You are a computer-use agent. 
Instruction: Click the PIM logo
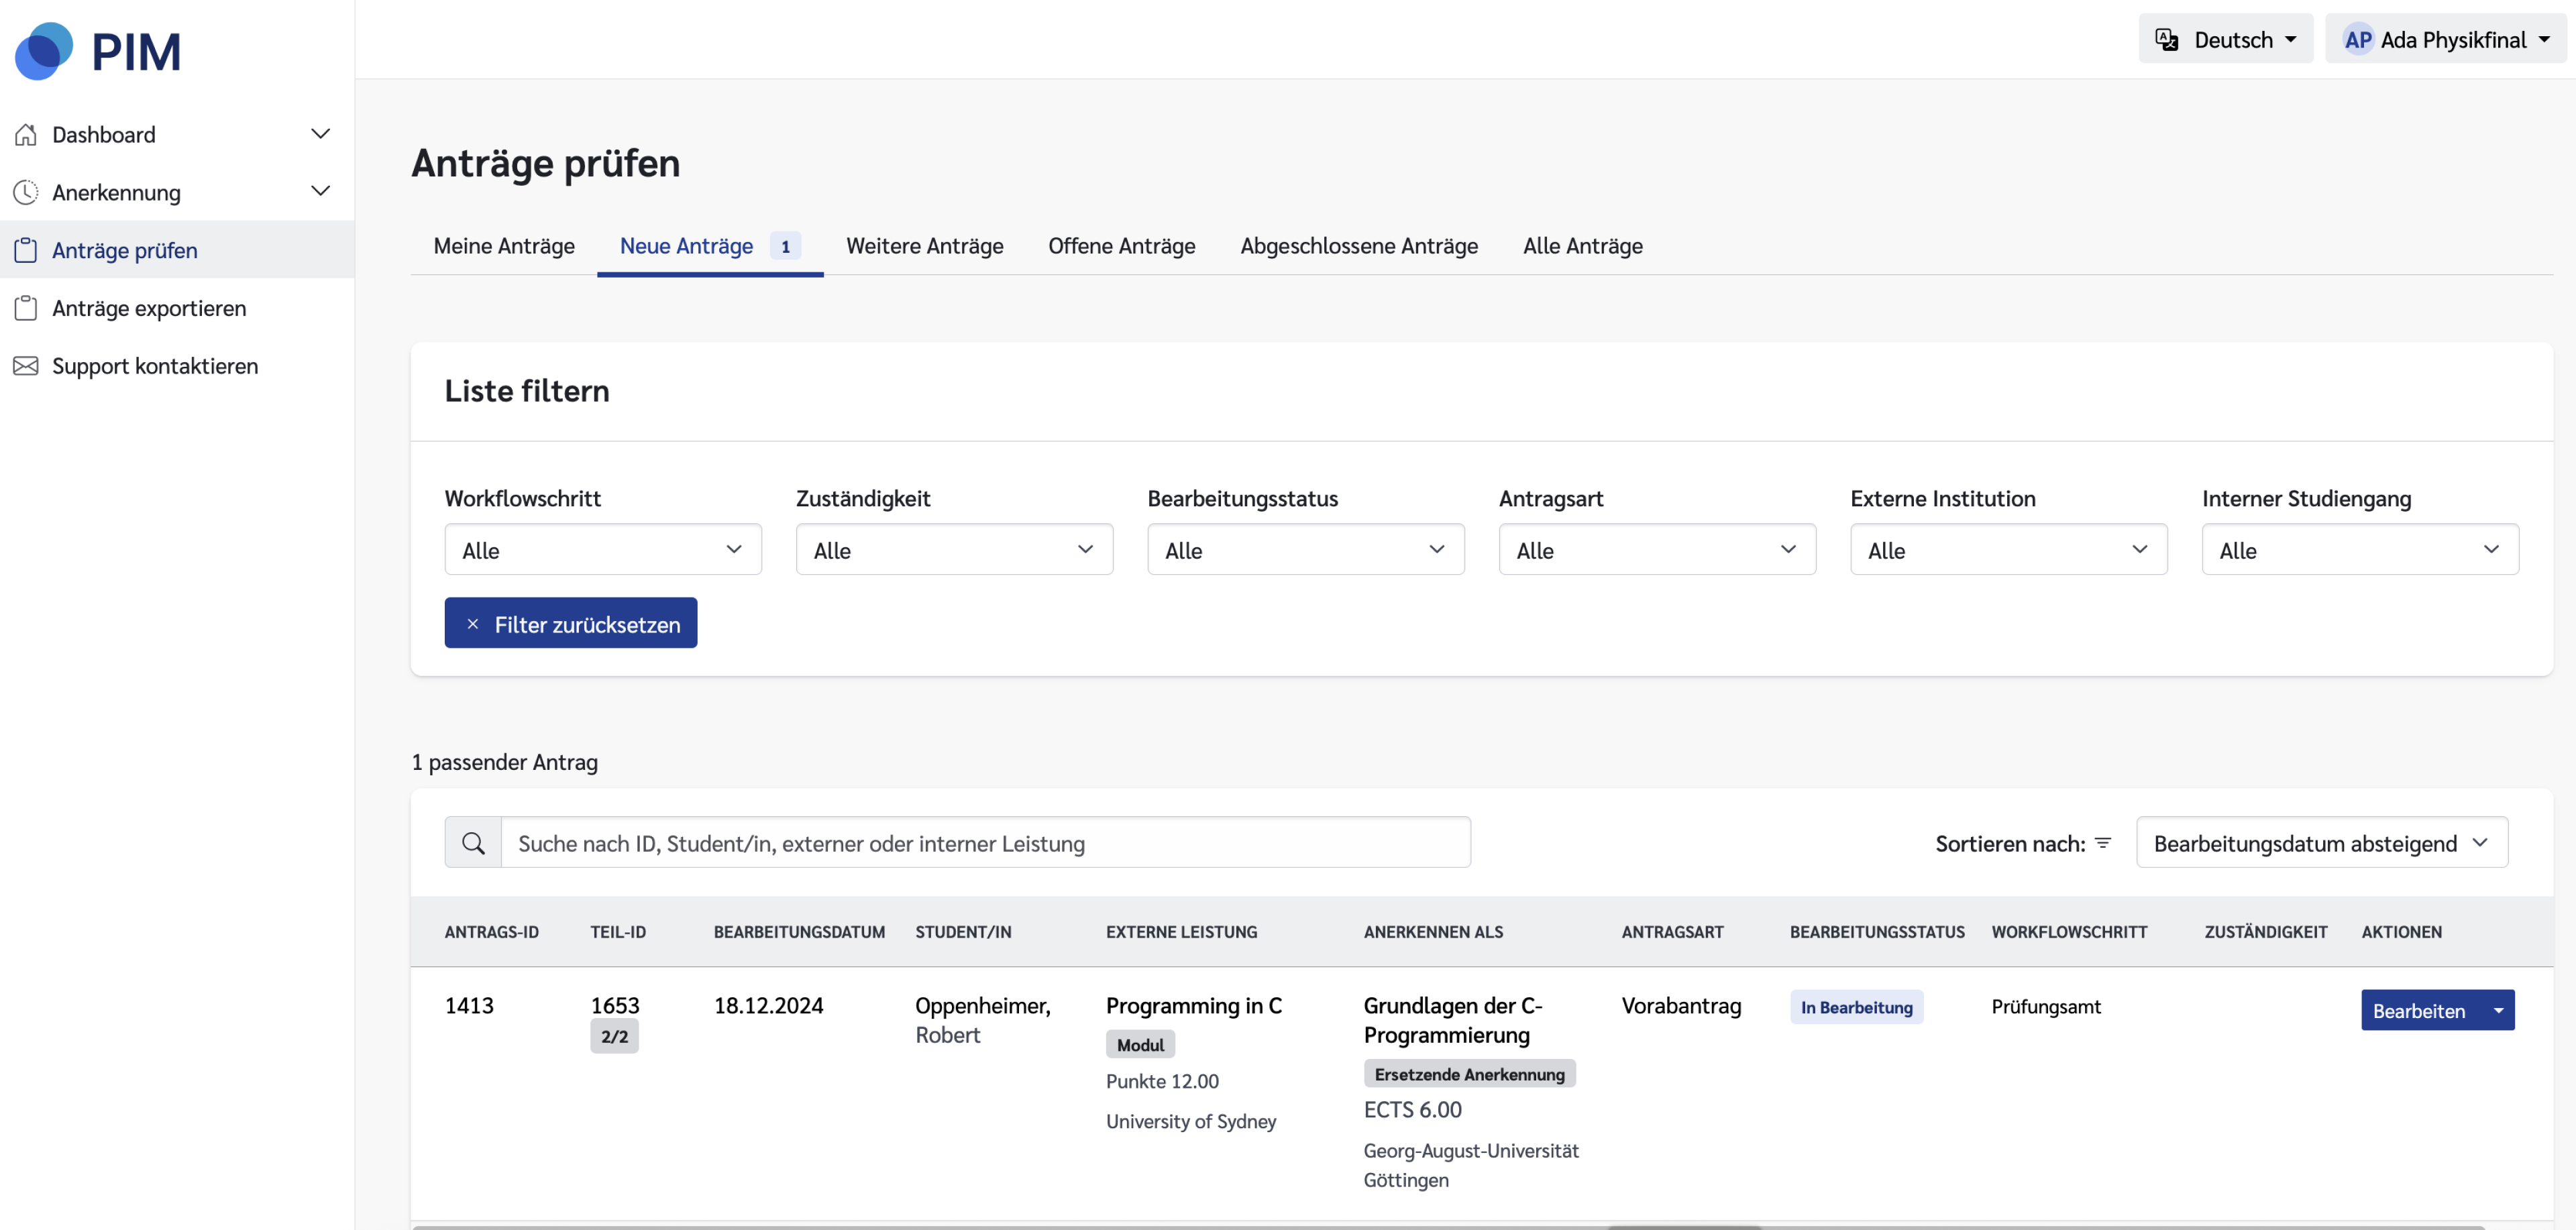(98, 50)
